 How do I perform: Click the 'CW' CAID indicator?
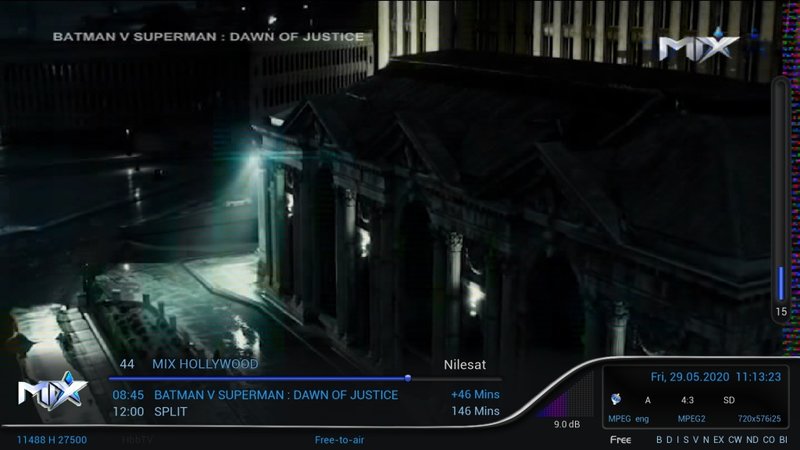coord(735,440)
